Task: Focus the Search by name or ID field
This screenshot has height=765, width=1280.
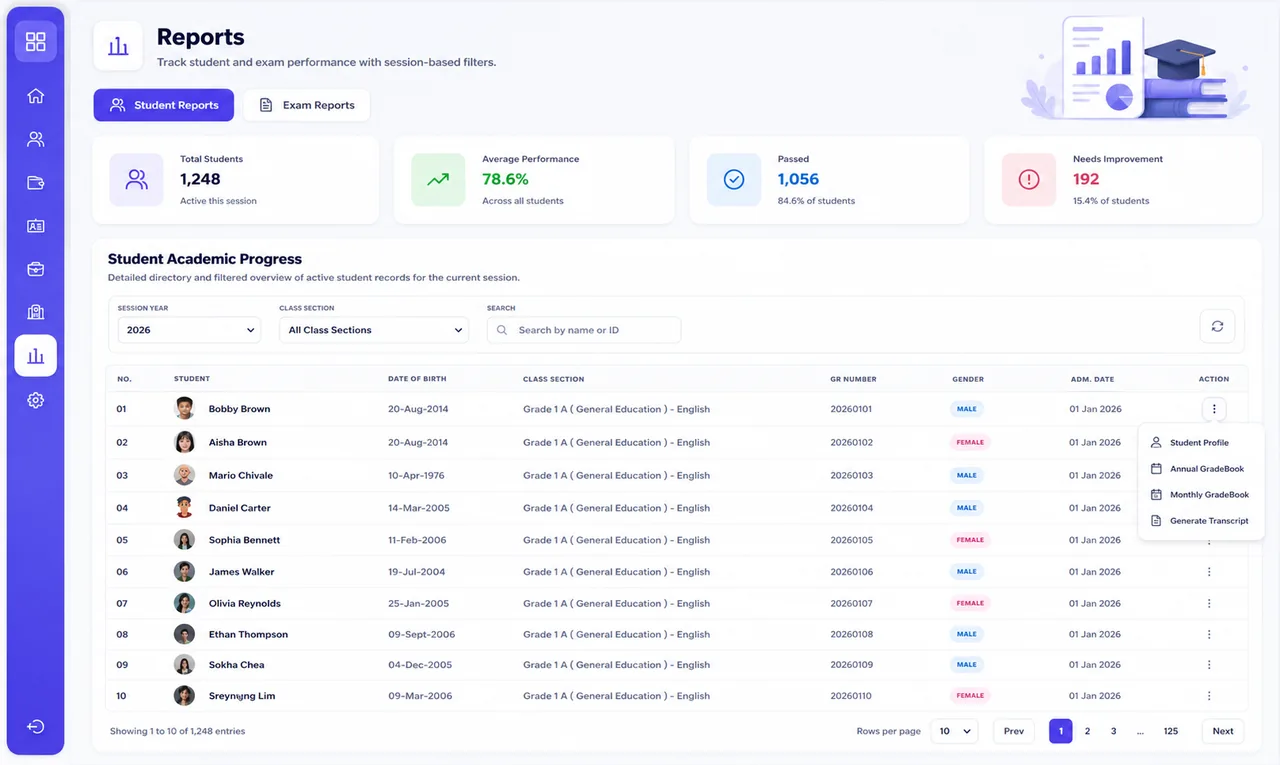Action: 584,330
